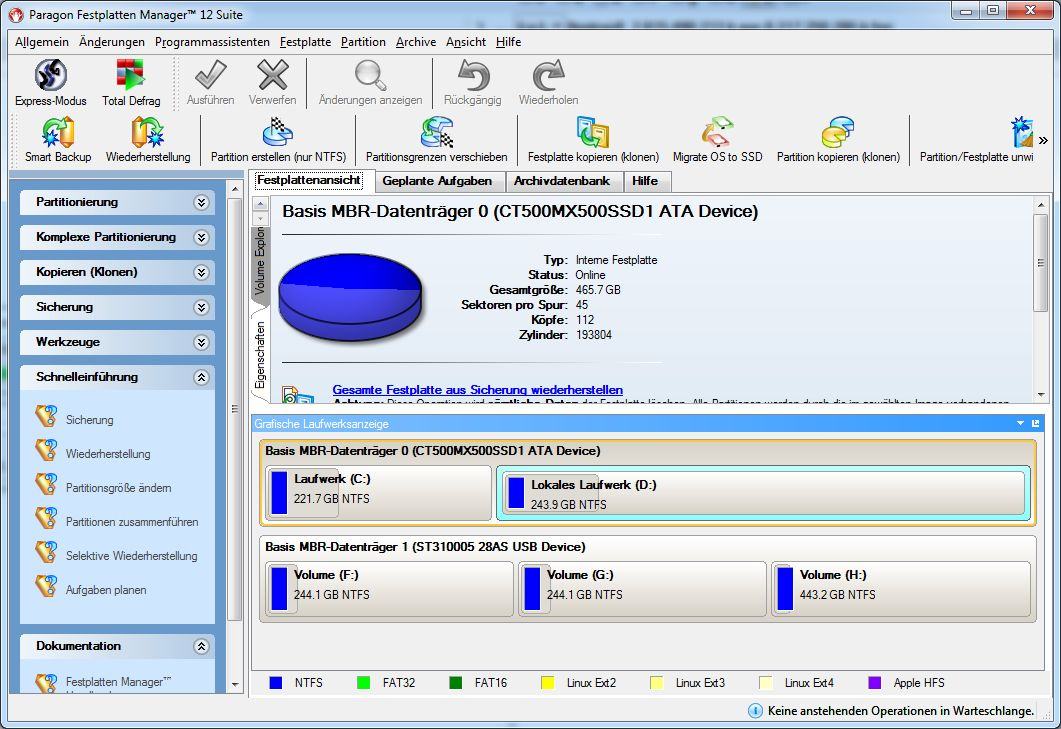Open Wiederherstellung under Schnelleinführung
The width and height of the screenshot is (1061, 729).
point(108,454)
